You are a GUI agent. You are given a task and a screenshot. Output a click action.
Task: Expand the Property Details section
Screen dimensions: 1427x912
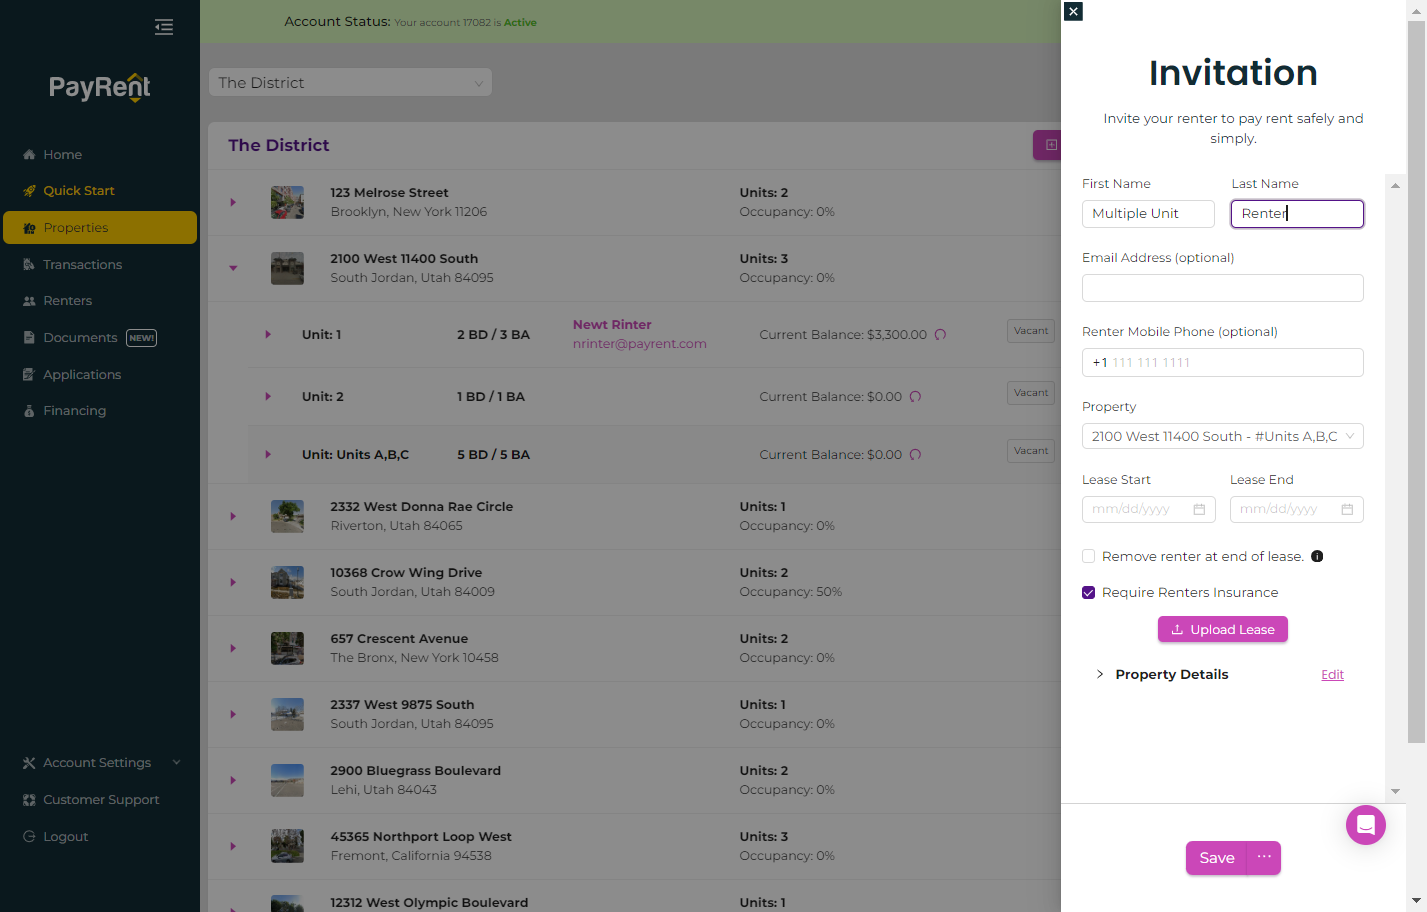pyautogui.click(x=1099, y=674)
